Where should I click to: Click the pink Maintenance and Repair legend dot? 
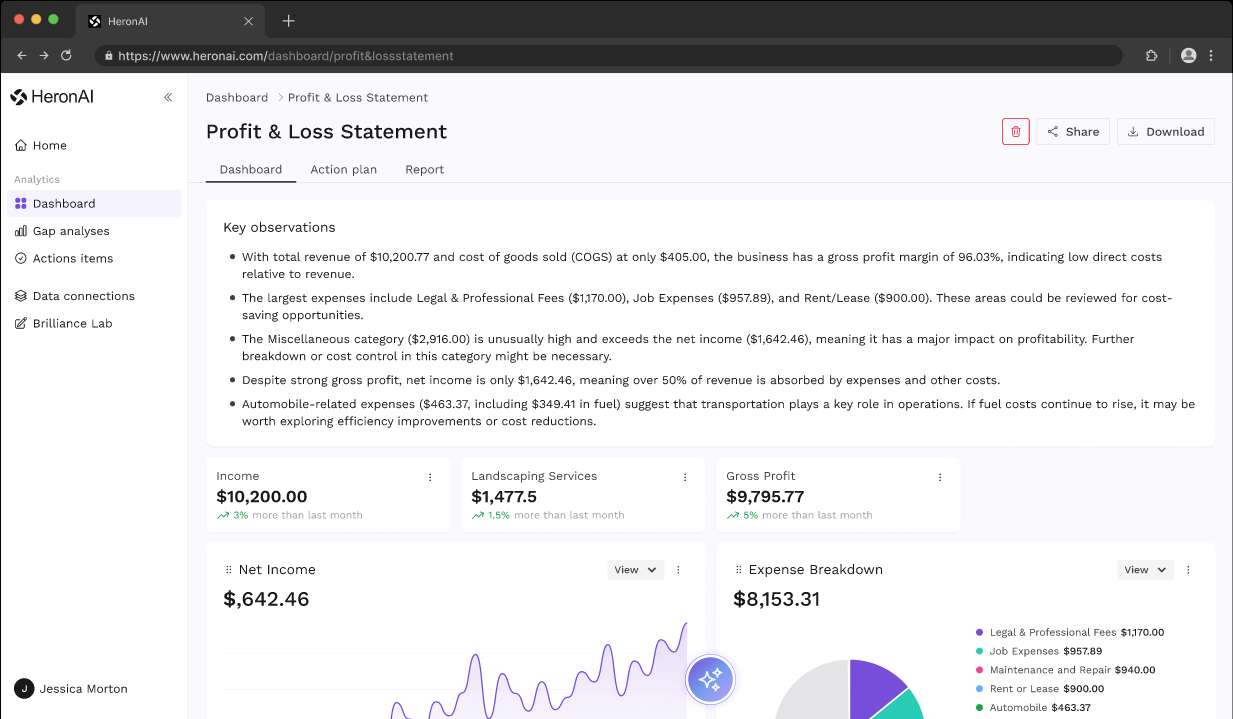979,670
